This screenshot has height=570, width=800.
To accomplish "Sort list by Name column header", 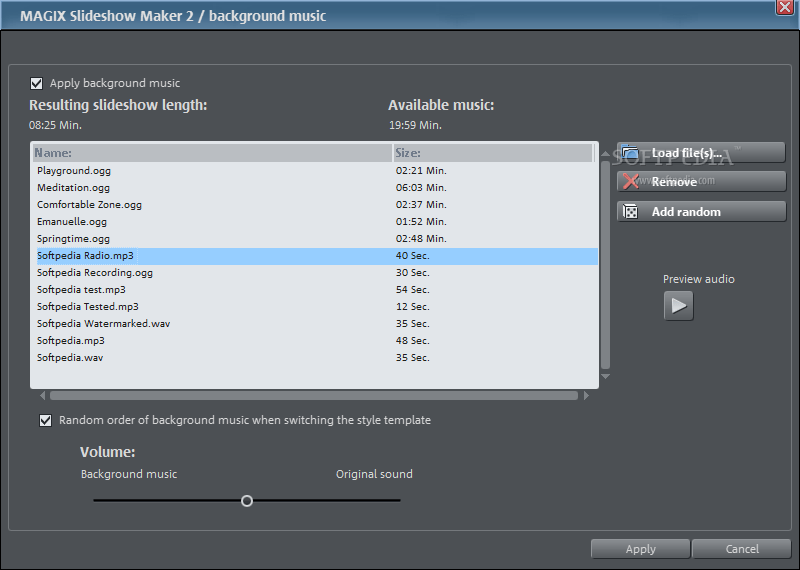I will point(212,153).
